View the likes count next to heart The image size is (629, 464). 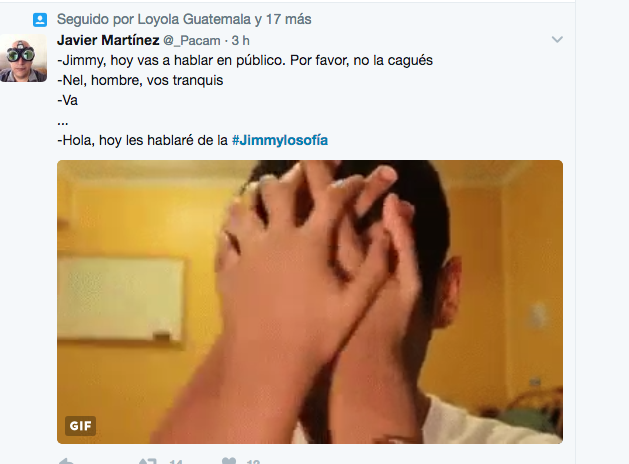253,462
